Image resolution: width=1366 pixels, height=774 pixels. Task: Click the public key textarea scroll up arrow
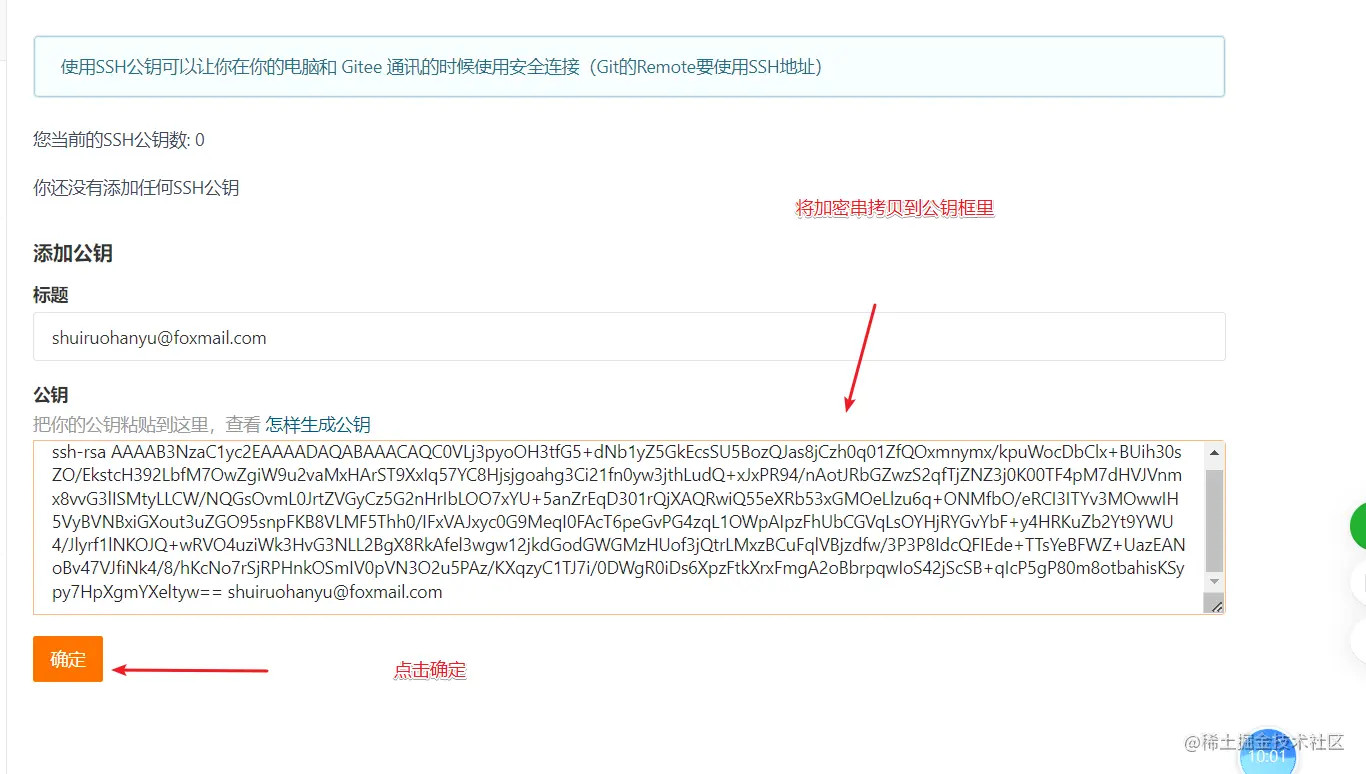click(1215, 452)
